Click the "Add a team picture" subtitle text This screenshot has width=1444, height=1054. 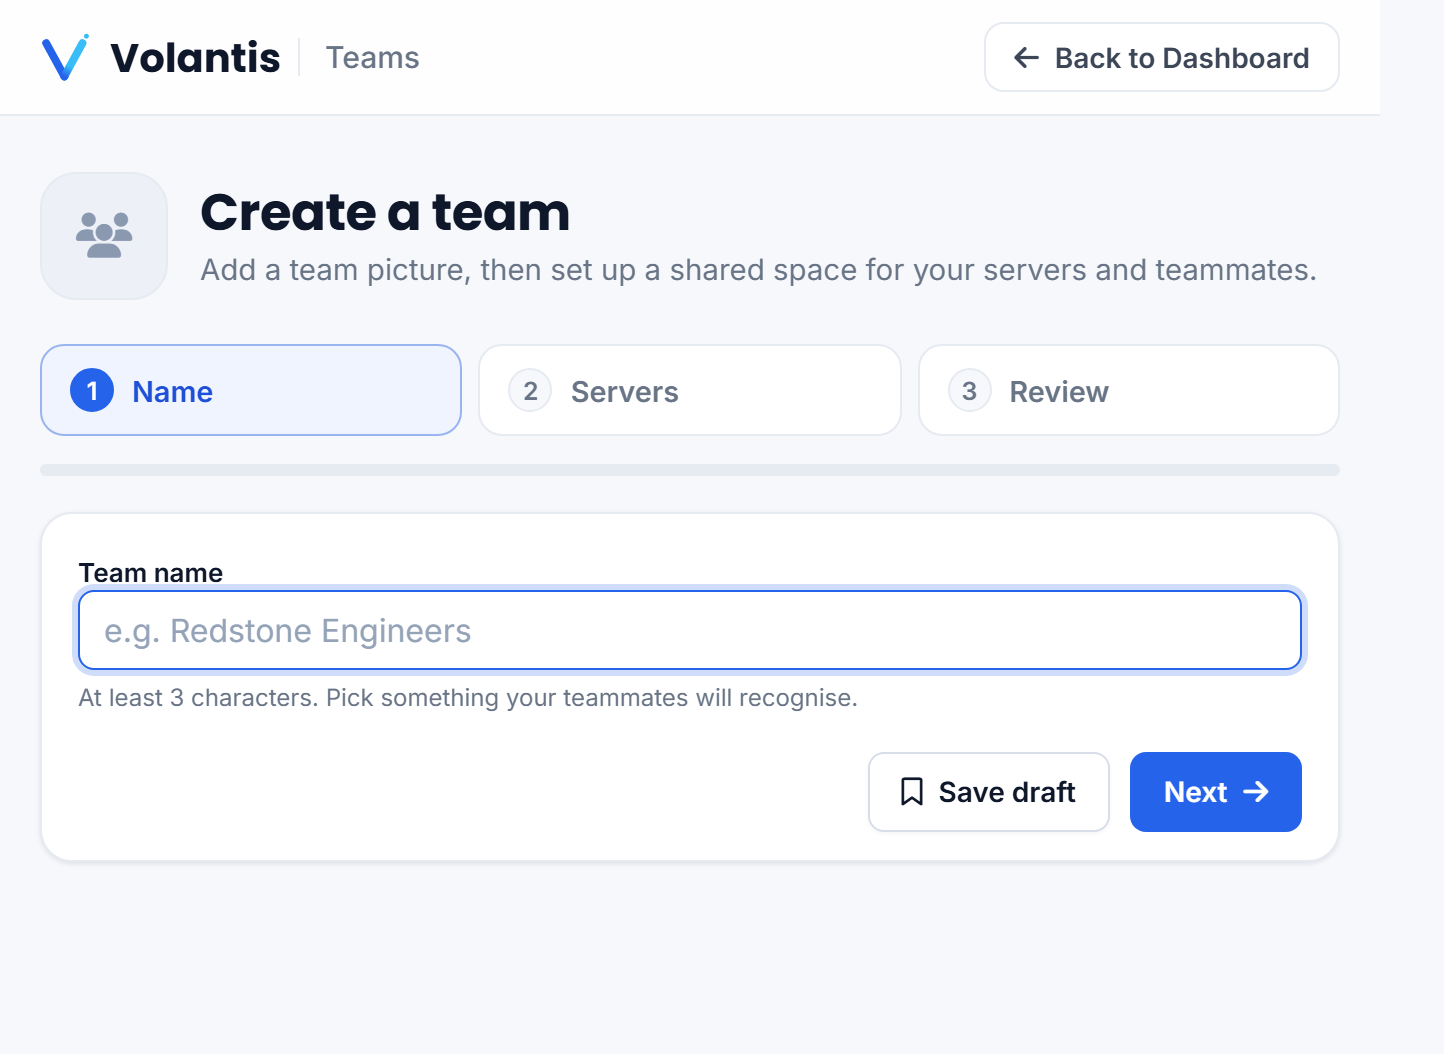758,270
